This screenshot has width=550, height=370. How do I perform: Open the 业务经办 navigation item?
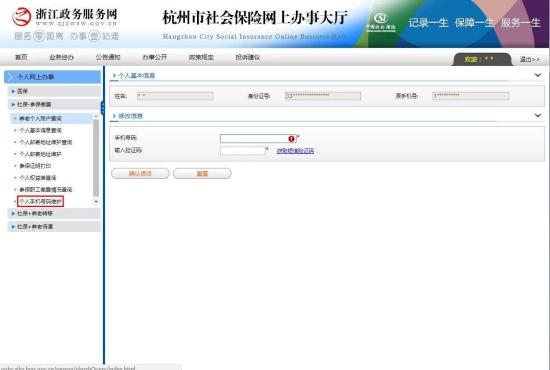pos(61,57)
